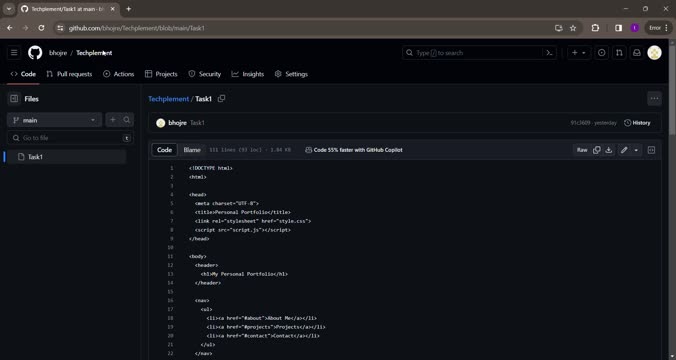Screen dimensions: 676x360
Task: Open the GitHub hamburger navigation menu
Action: (14, 53)
